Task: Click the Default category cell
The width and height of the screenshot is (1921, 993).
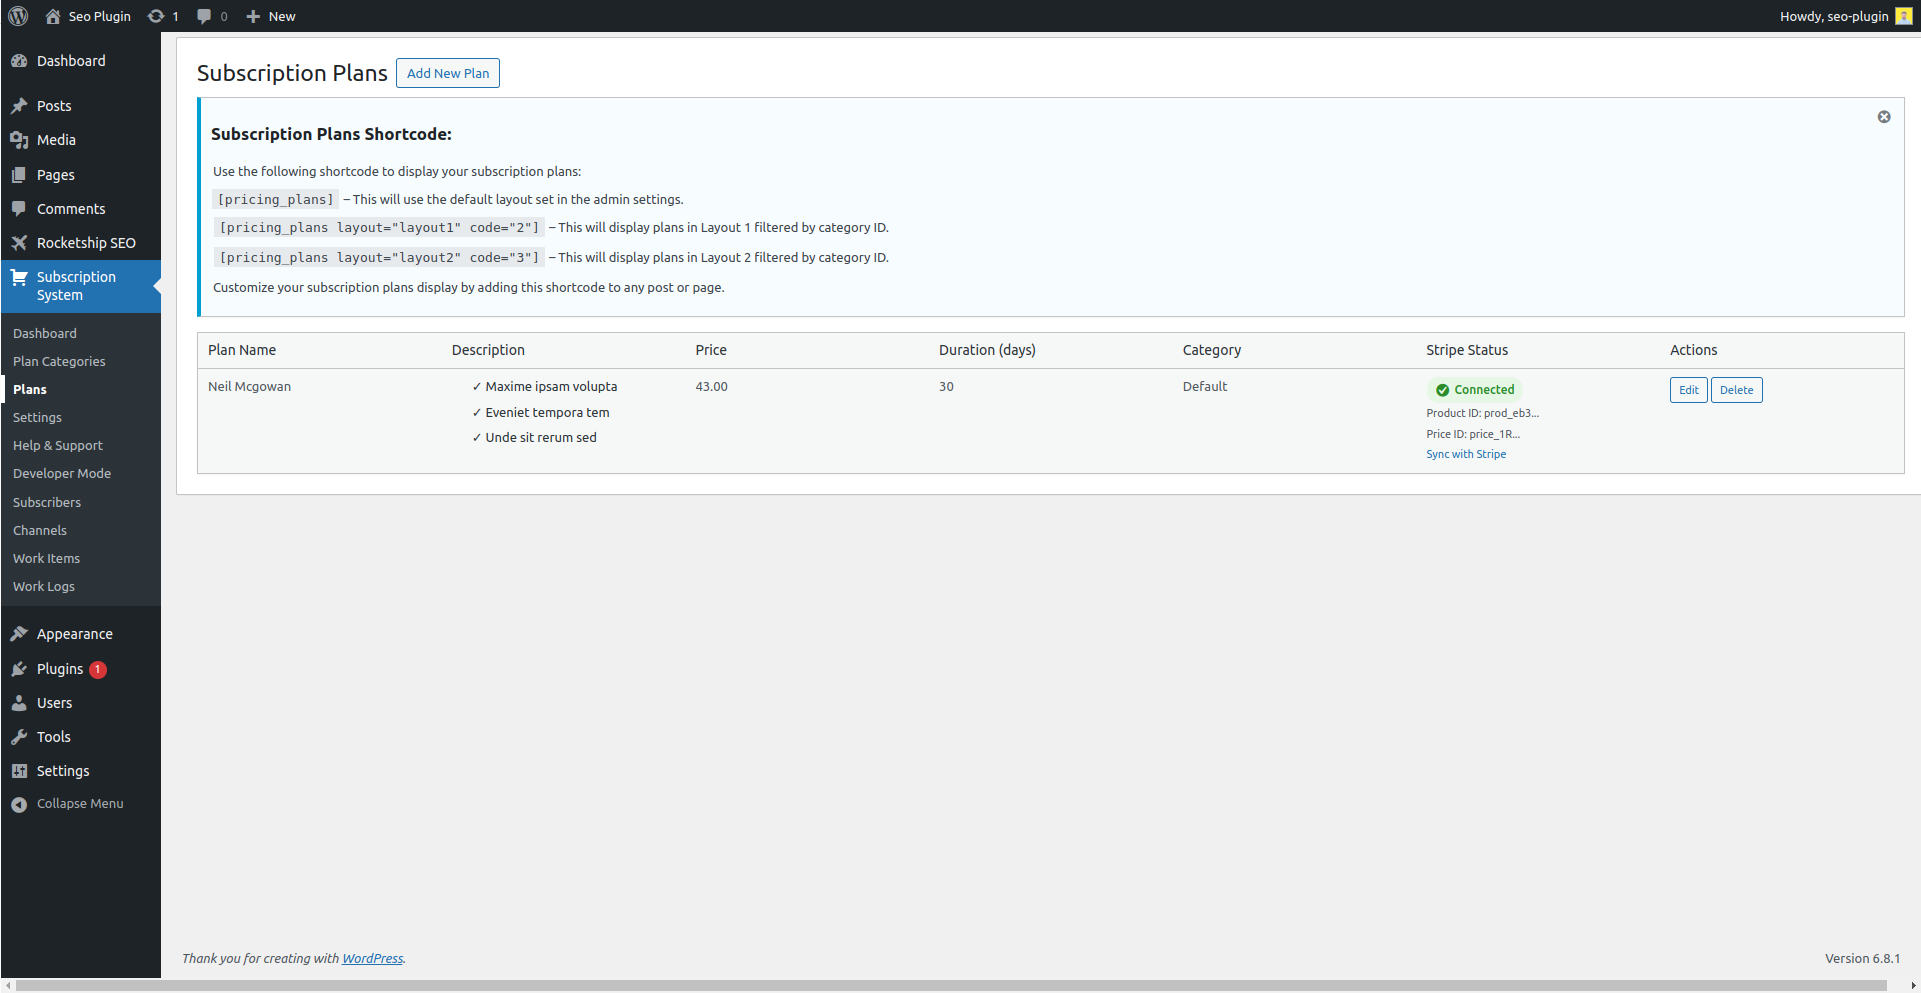Action: [x=1205, y=387]
